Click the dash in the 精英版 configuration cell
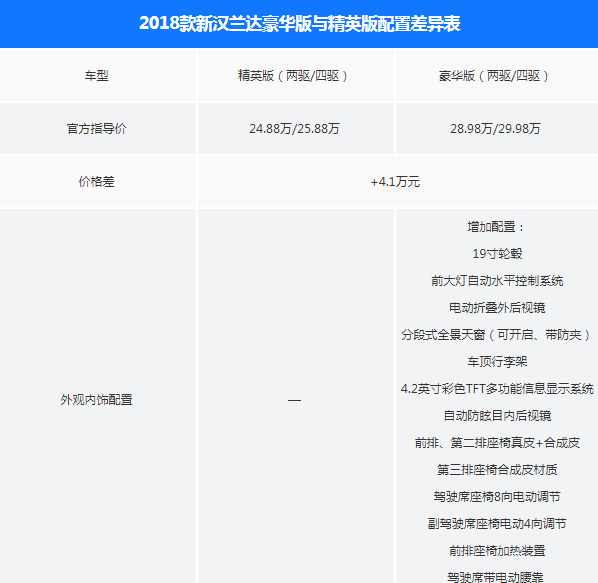The width and height of the screenshot is (598, 583). coord(294,400)
